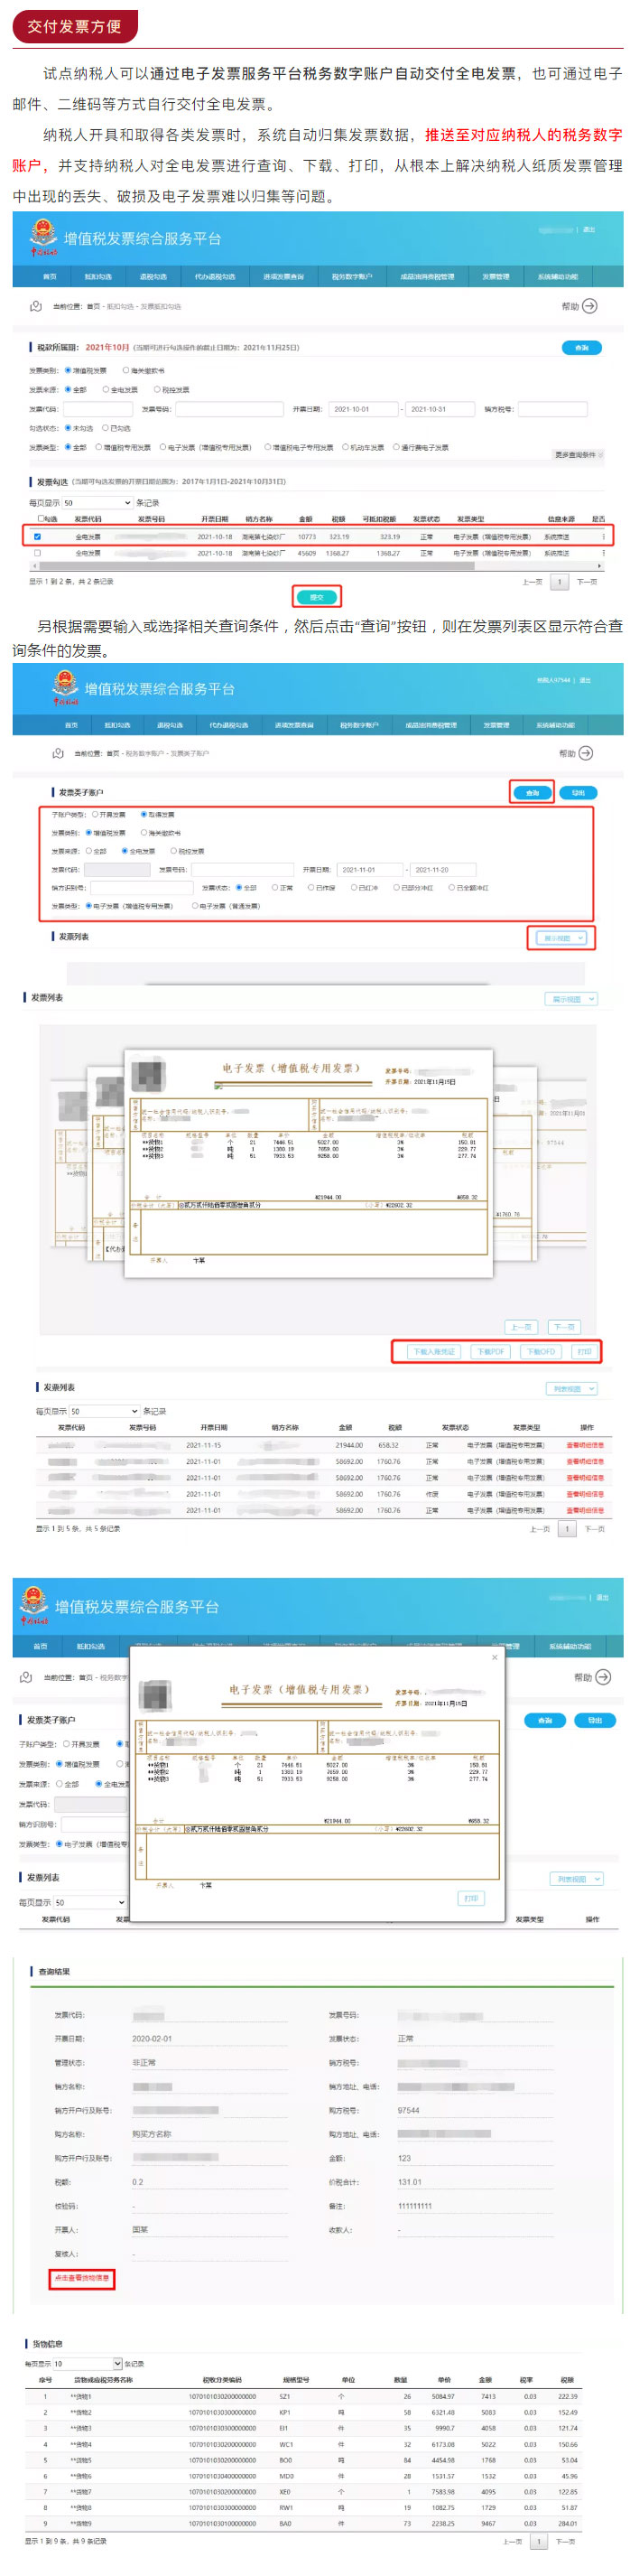Image resolution: width=630 pixels, height=2576 pixels.
Task: Choose 全电发票 source on 抵扣勾选 form
Action: 106,389
